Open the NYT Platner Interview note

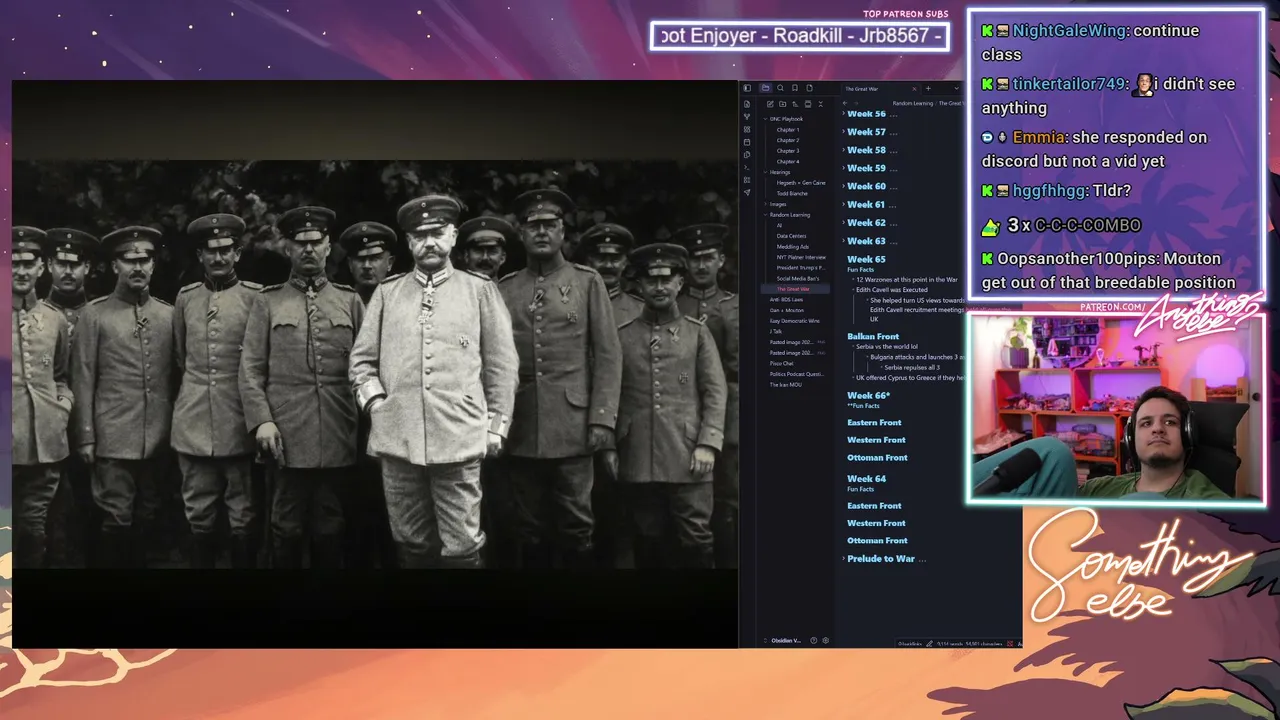point(801,257)
